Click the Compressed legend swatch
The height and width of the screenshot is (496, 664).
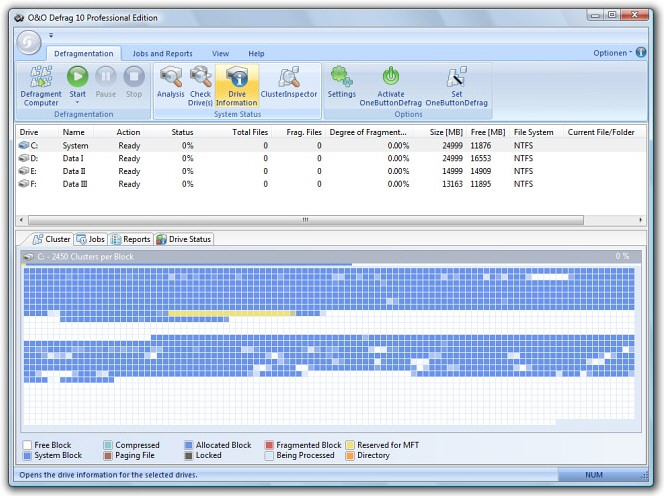pyautogui.click(x=108, y=445)
